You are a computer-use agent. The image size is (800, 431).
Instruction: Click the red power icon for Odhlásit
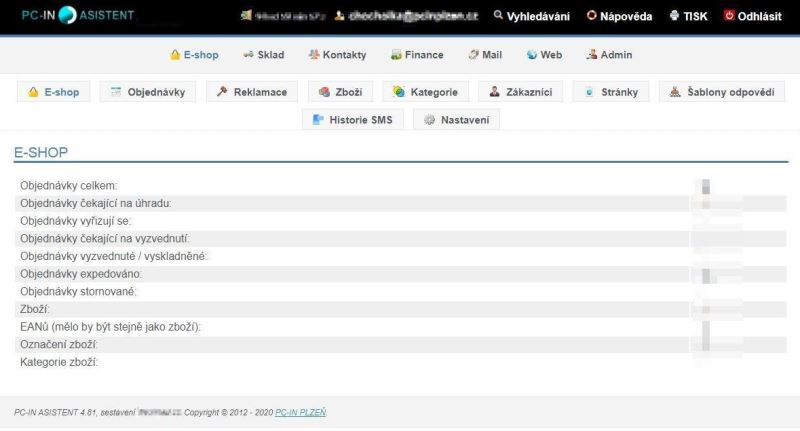coord(728,16)
